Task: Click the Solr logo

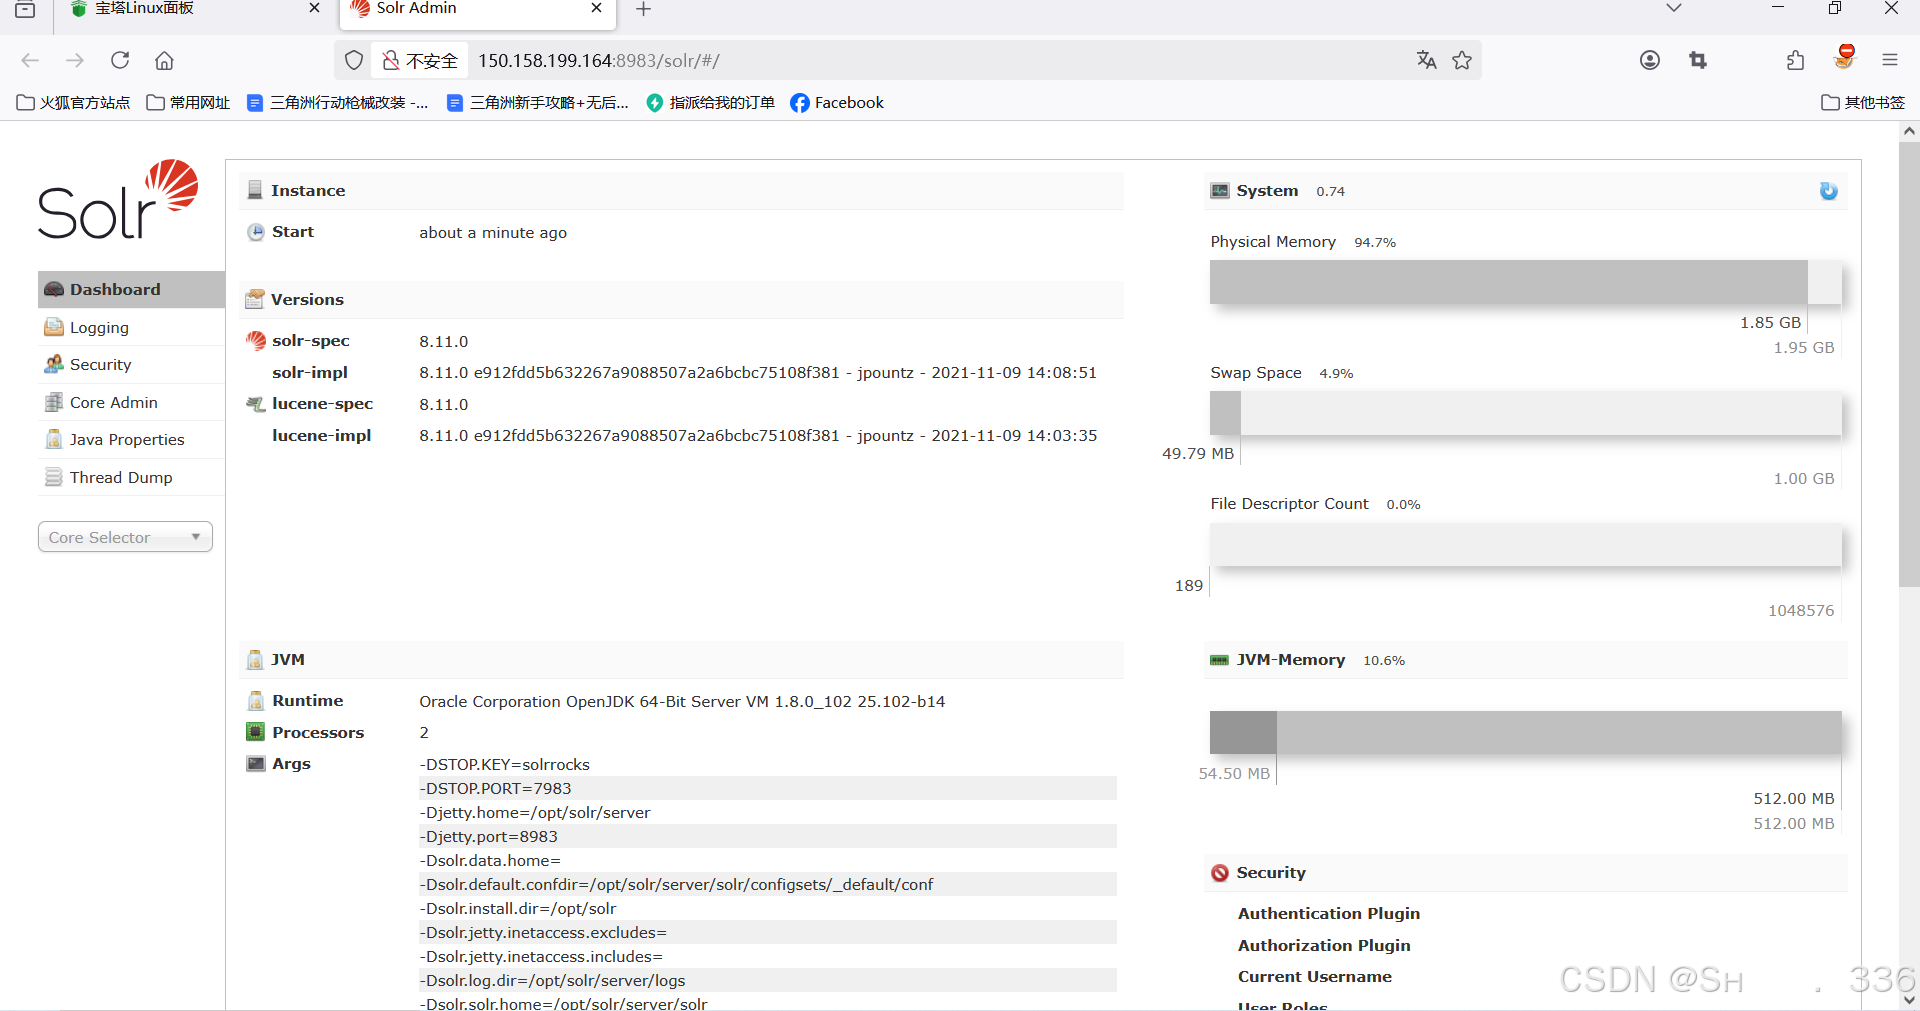Action: (118, 199)
